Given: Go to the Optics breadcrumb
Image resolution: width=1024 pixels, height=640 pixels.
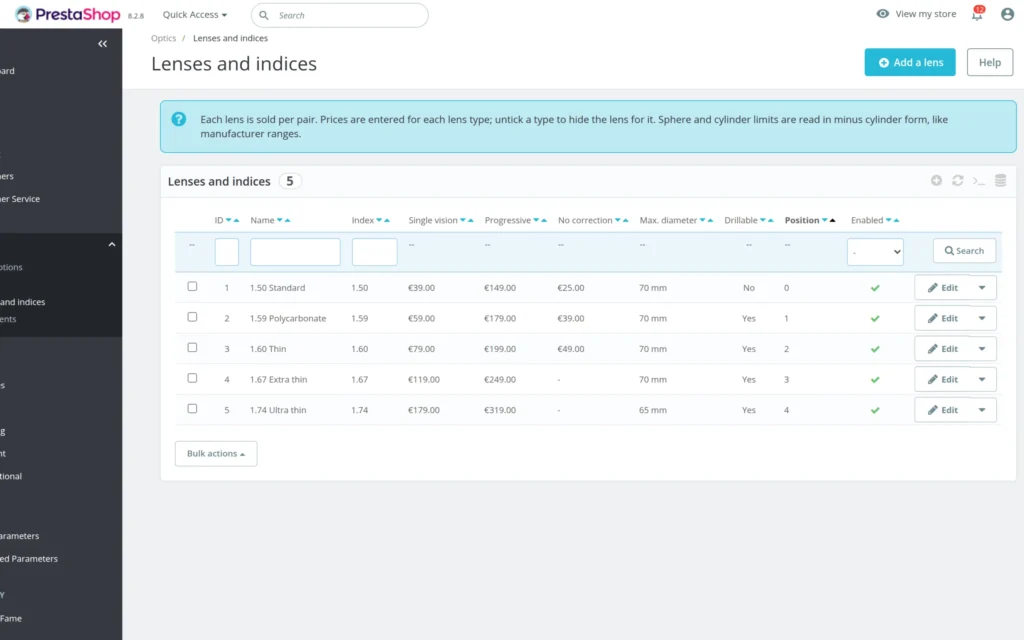Looking at the screenshot, I should pos(163,38).
